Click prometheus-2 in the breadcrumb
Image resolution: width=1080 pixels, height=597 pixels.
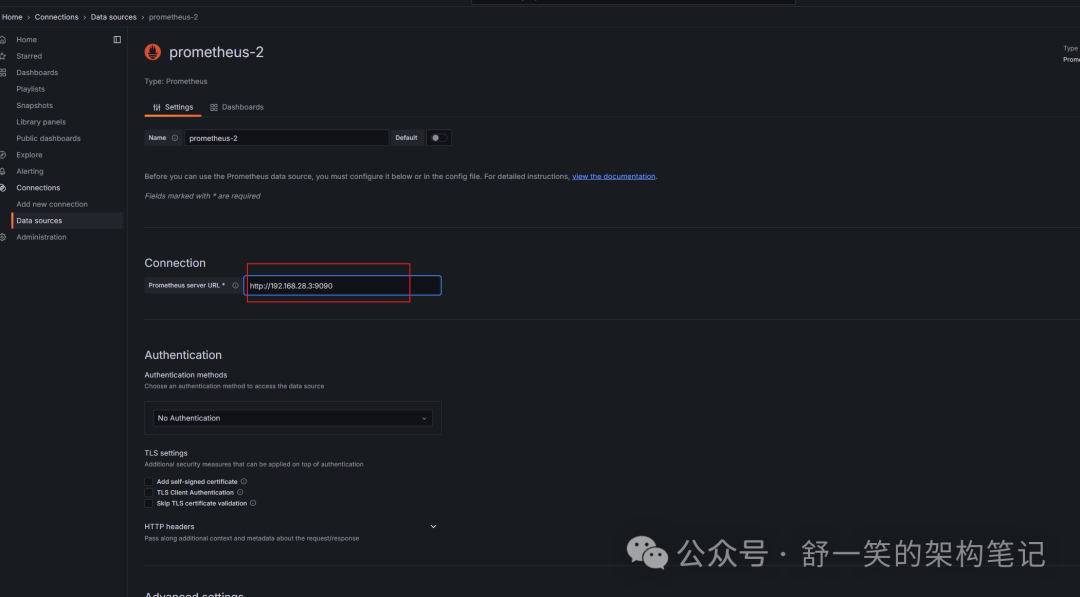coord(174,17)
